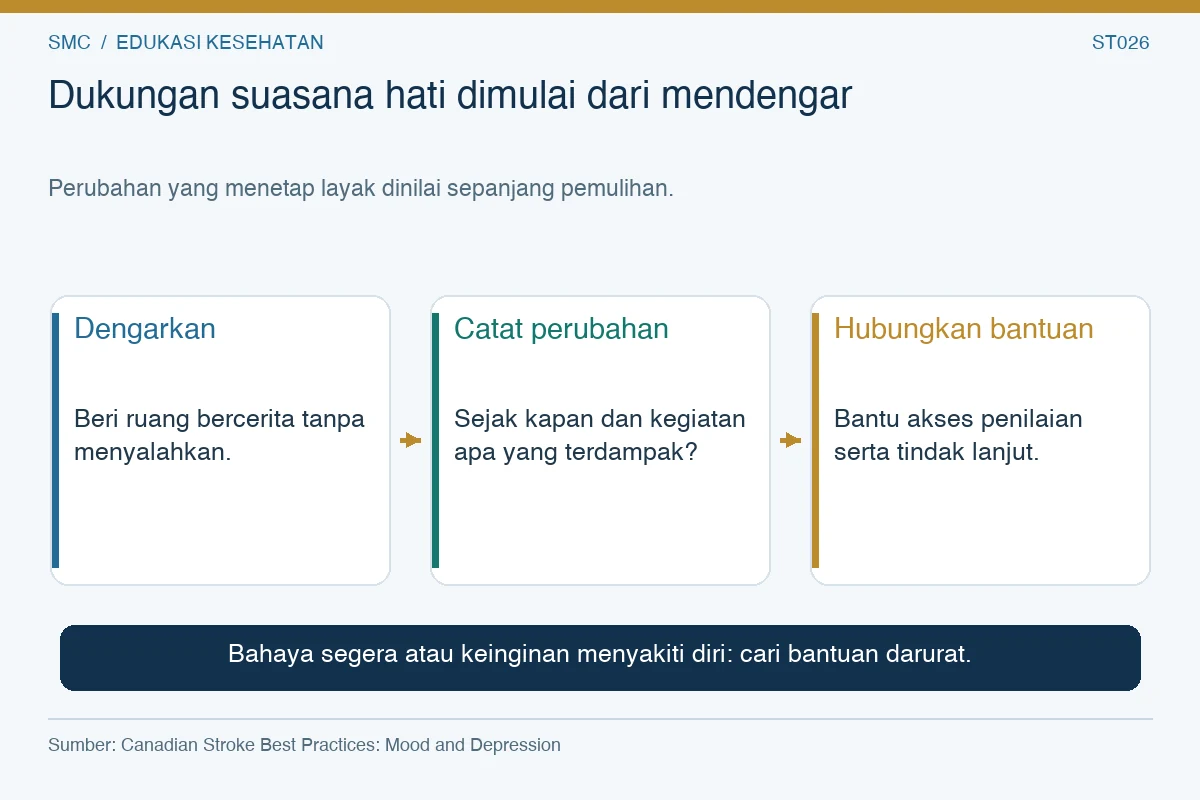Click text 'Beri ruang bercerita tanpa menyalahkan.'
Viewport: 1200px width, 800px height.
[x=219, y=435]
